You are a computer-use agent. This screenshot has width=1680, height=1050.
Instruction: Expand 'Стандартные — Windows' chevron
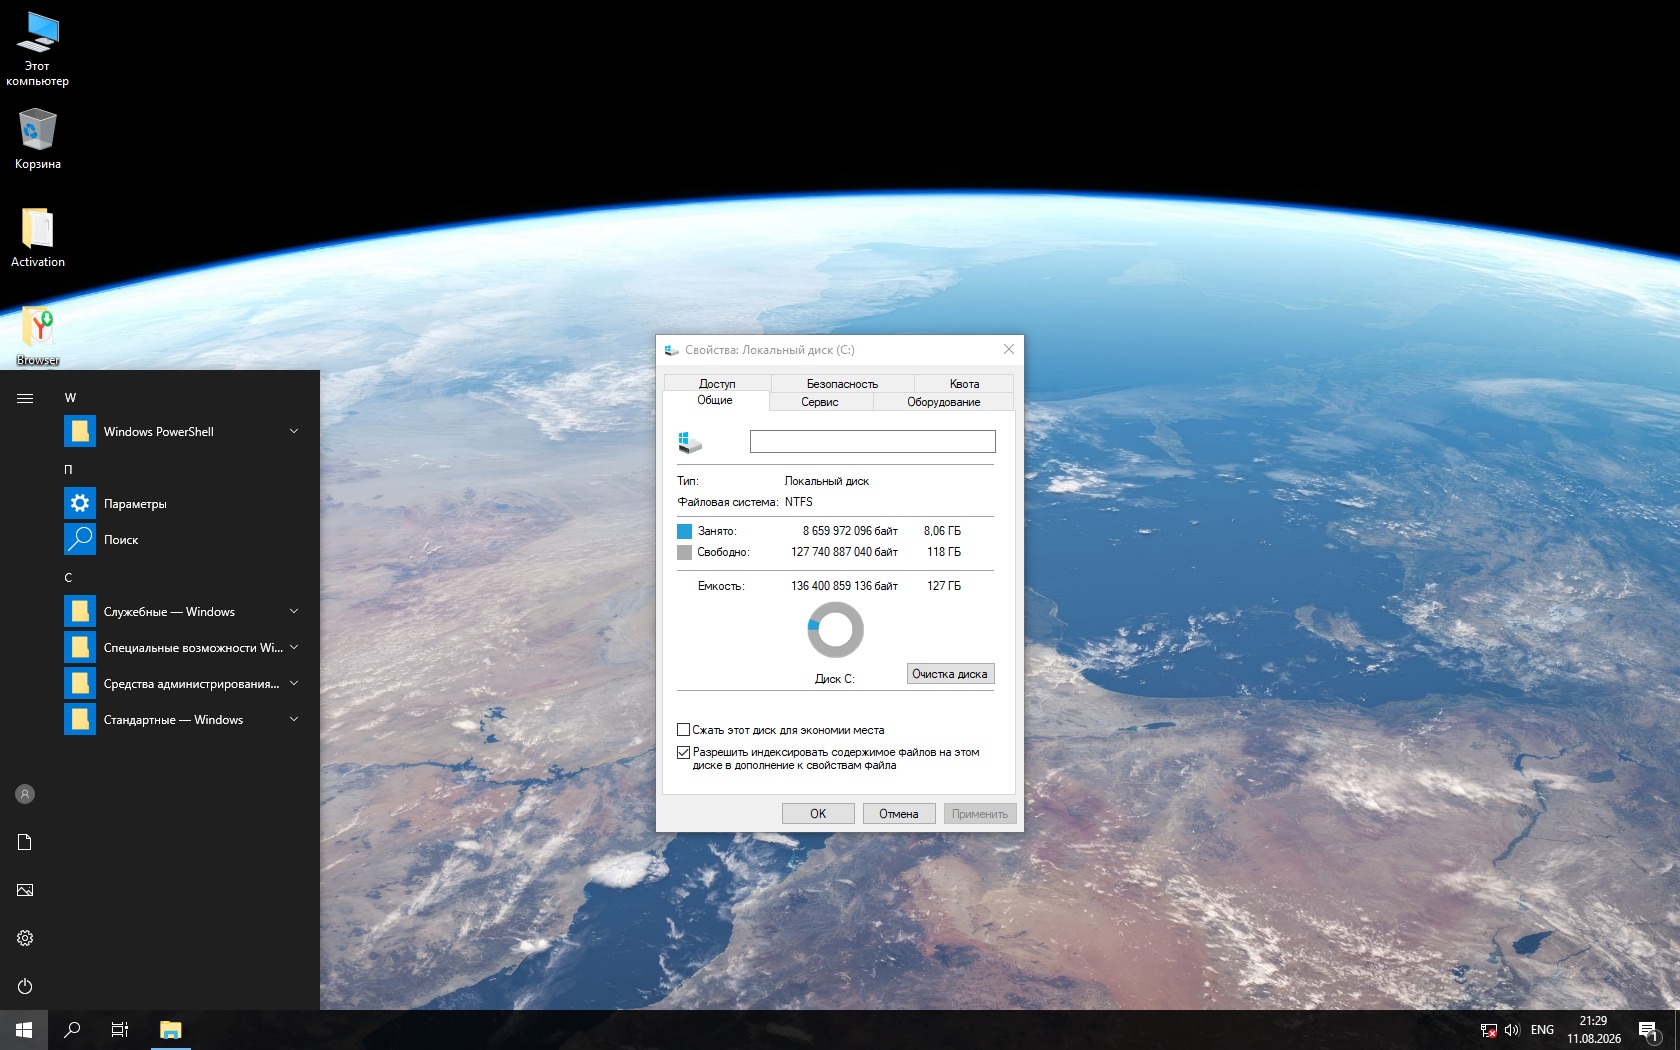(x=294, y=720)
